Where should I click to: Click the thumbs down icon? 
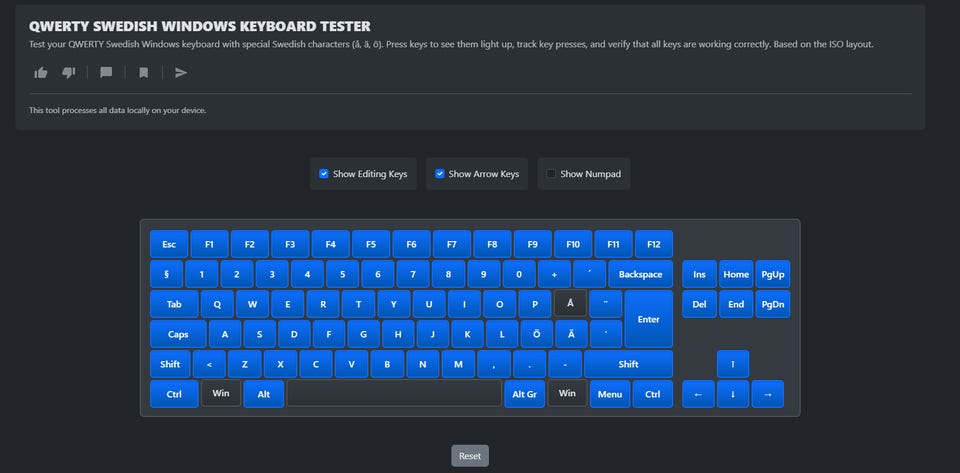[69, 73]
